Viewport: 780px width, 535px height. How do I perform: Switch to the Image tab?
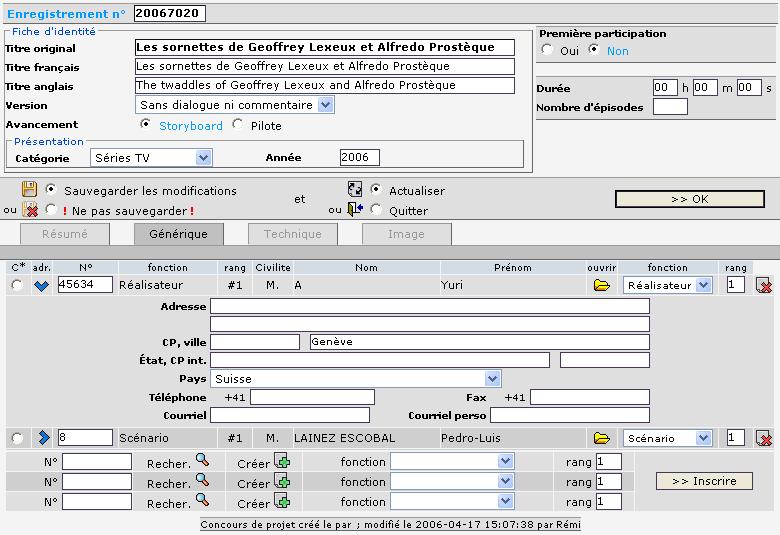pyautogui.click(x=406, y=234)
